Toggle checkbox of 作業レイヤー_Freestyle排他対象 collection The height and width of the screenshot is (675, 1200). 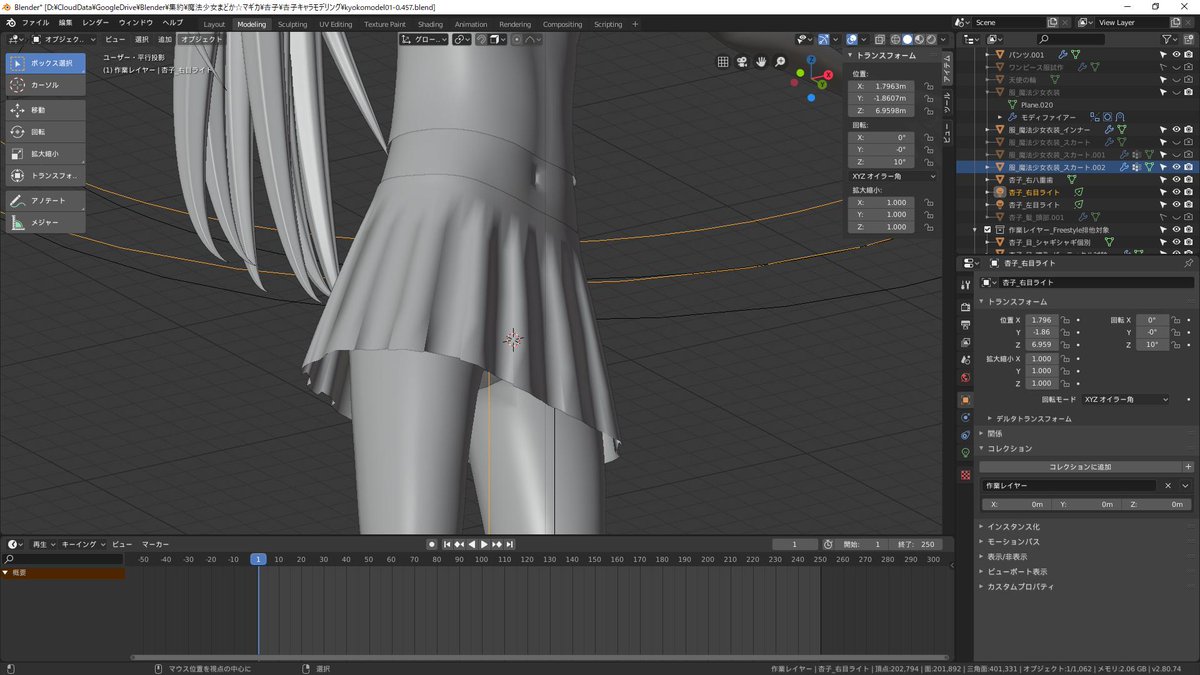988,229
